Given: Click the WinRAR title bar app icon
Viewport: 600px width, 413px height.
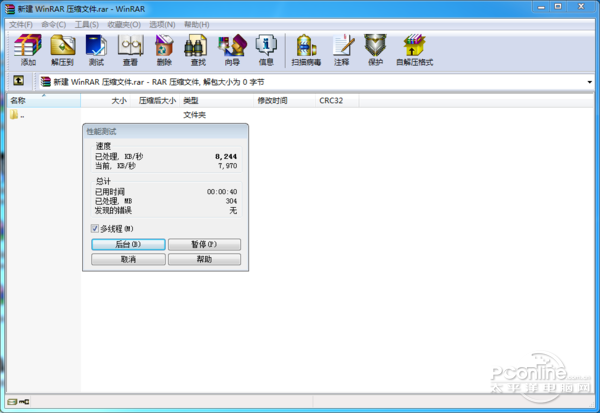Looking at the screenshot, I should point(10,8).
